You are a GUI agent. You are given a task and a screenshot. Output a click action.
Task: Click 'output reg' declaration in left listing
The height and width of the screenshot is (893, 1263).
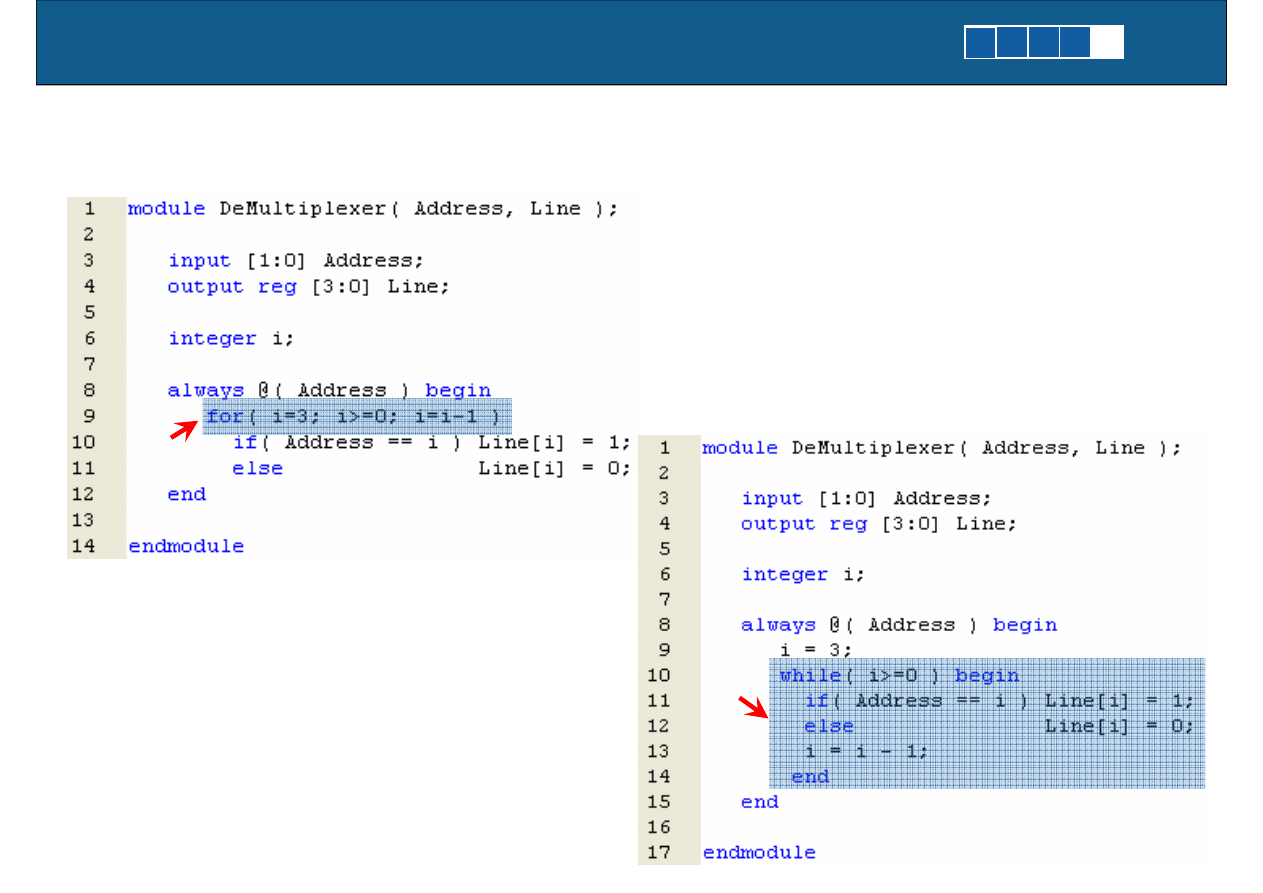[232, 286]
